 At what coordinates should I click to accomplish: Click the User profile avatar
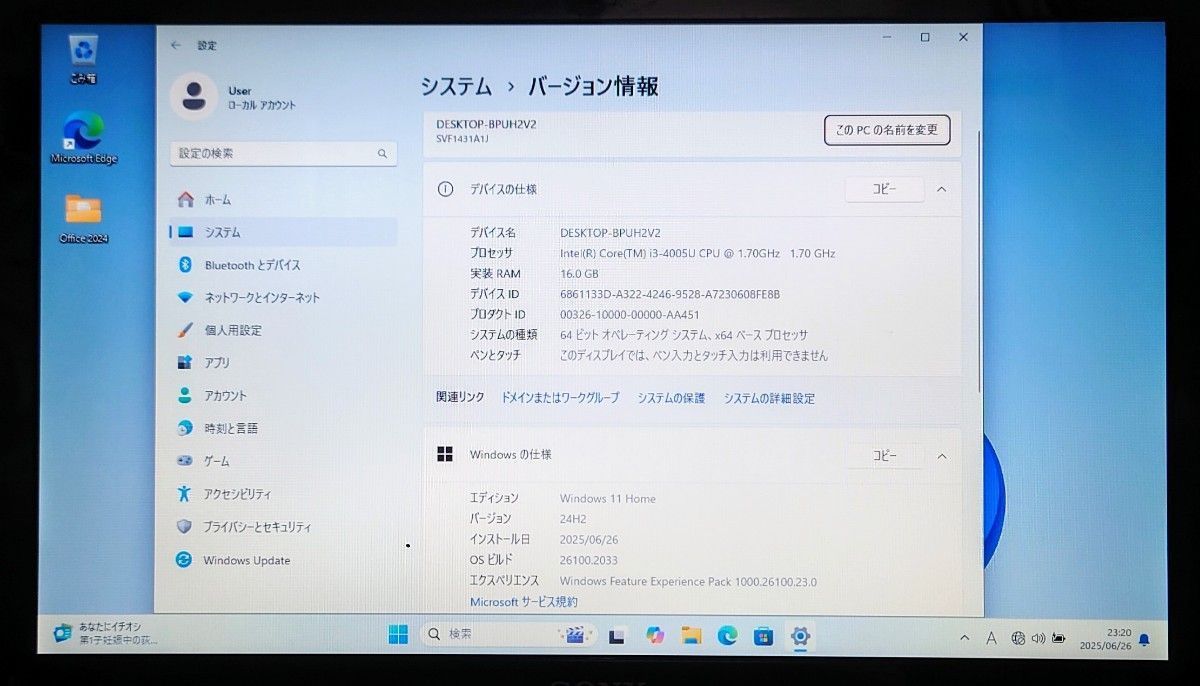pyautogui.click(x=194, y=96)
